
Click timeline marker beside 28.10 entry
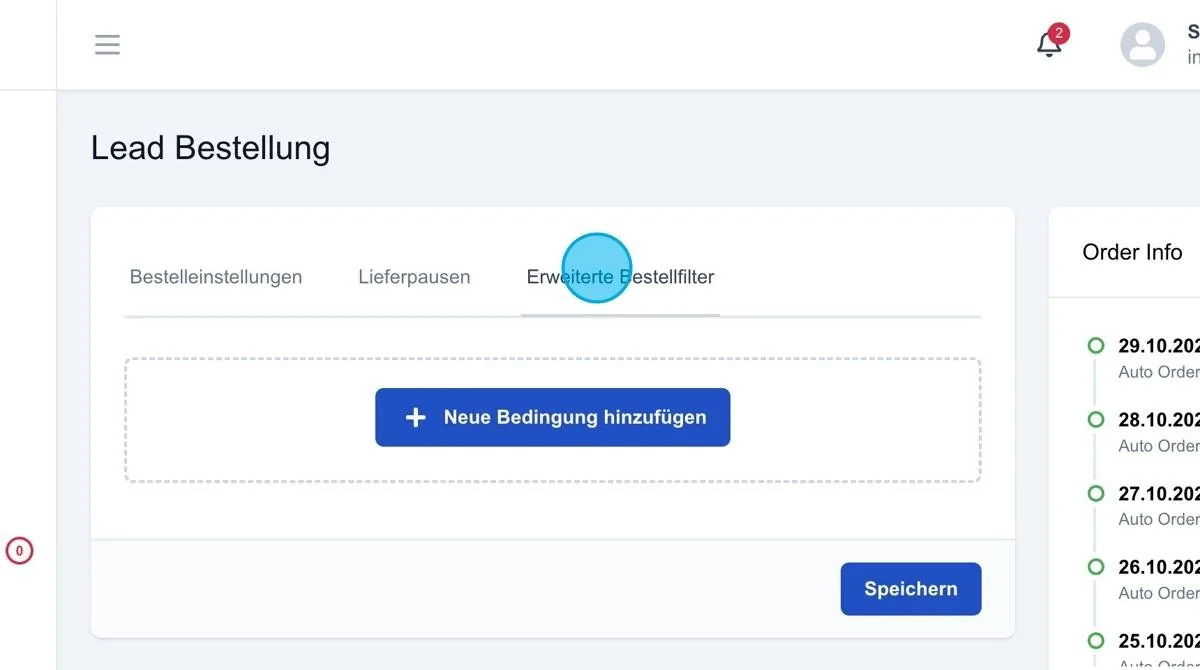pos(1096,419)
